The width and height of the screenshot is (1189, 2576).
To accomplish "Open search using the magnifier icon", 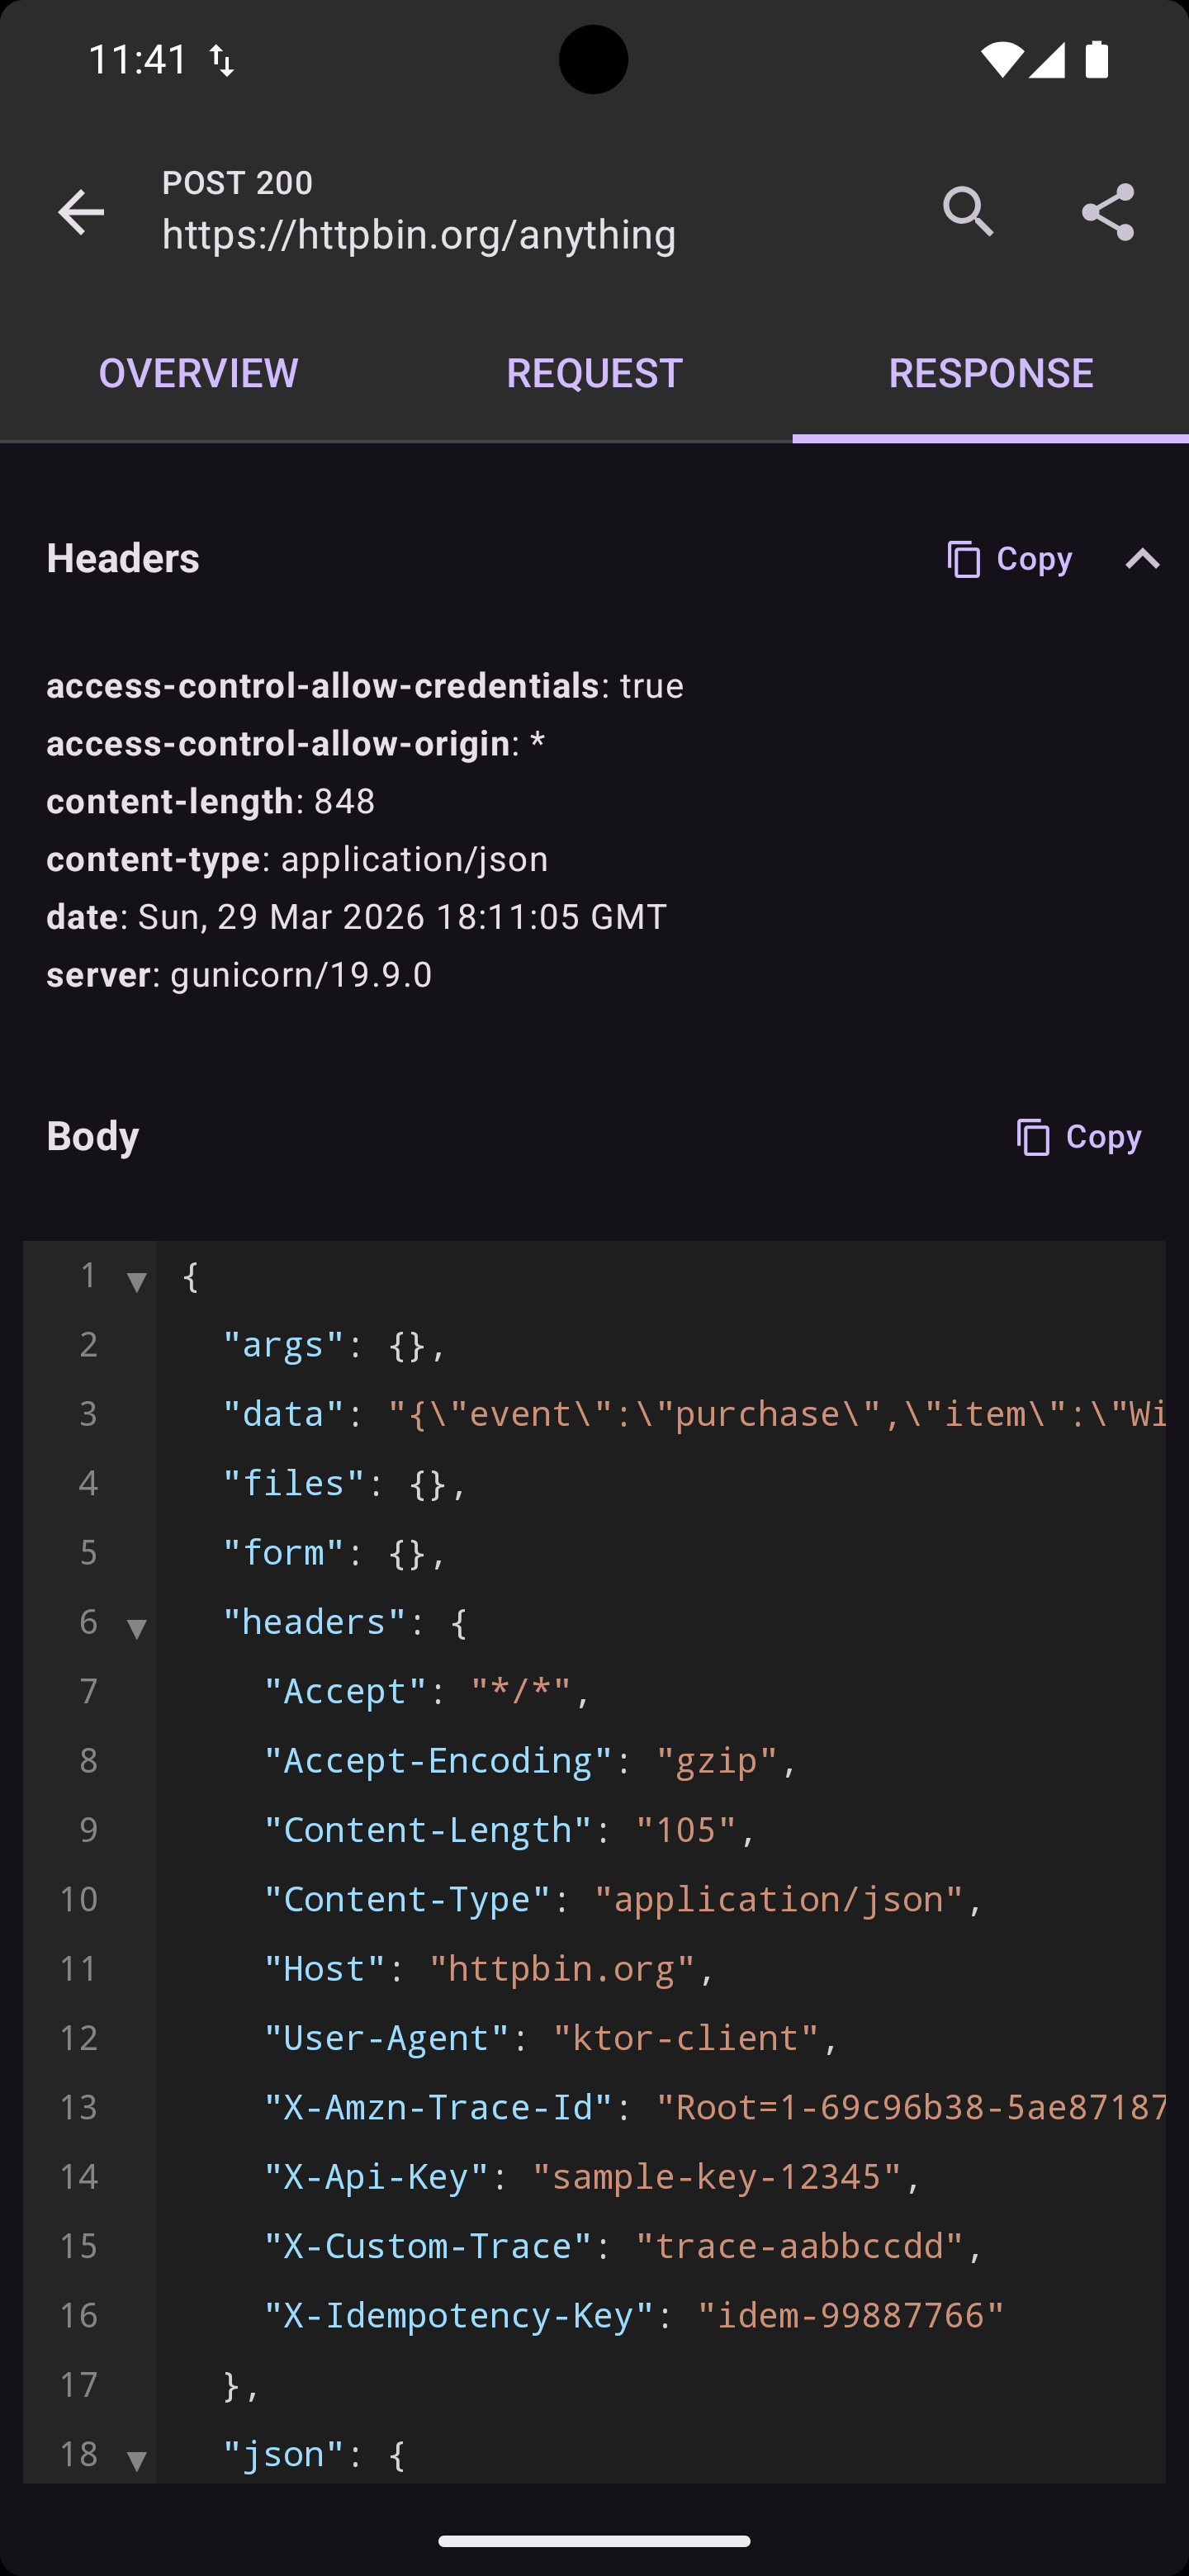I will click(968, 212).
